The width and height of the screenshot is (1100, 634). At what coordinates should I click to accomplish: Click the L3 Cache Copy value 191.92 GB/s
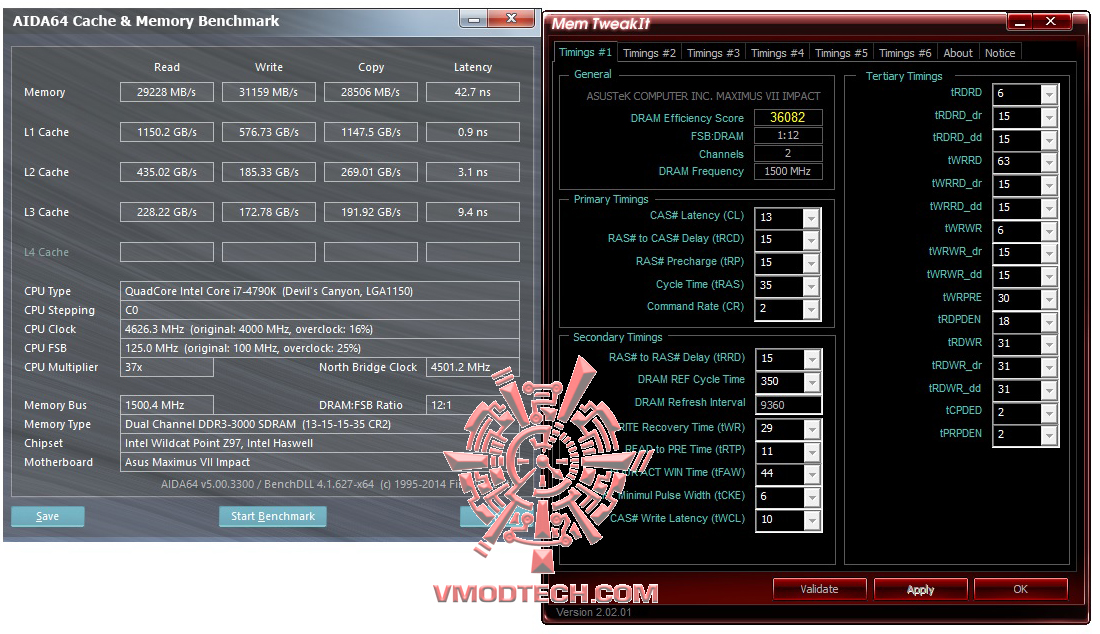click(370, 212)
